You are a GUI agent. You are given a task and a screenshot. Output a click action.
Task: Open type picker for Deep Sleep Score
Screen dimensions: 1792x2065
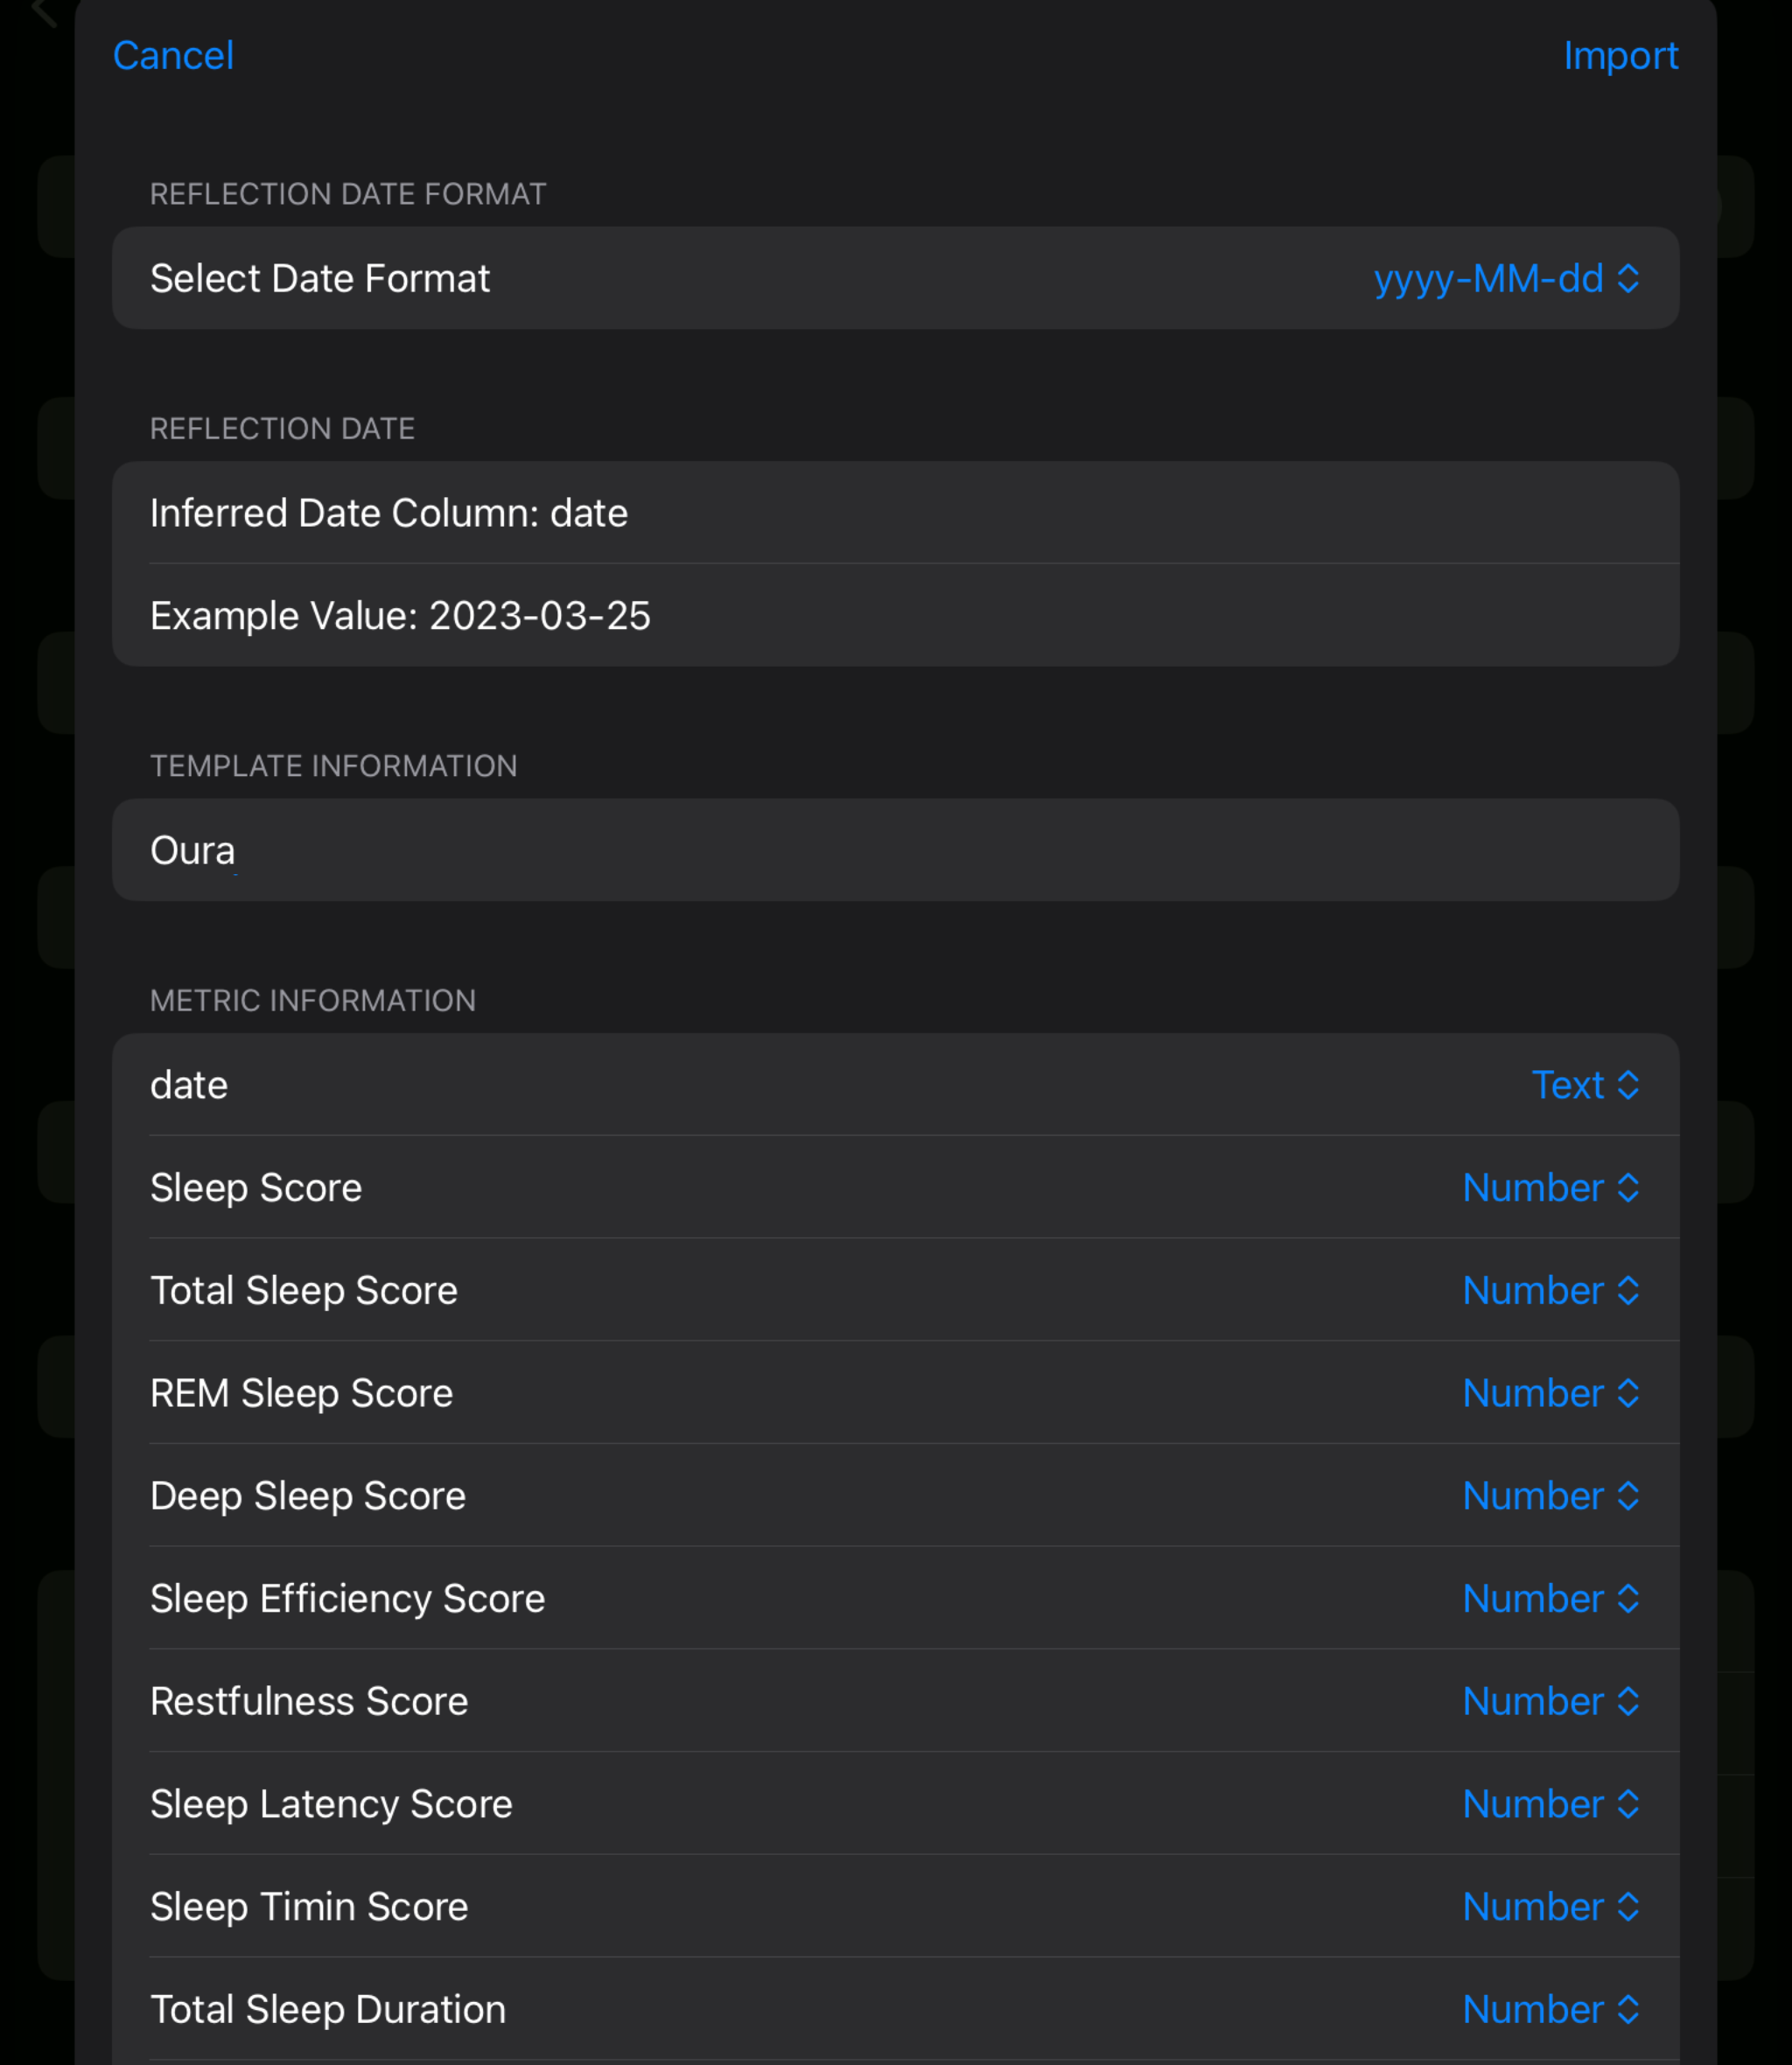(1551, 1496)
